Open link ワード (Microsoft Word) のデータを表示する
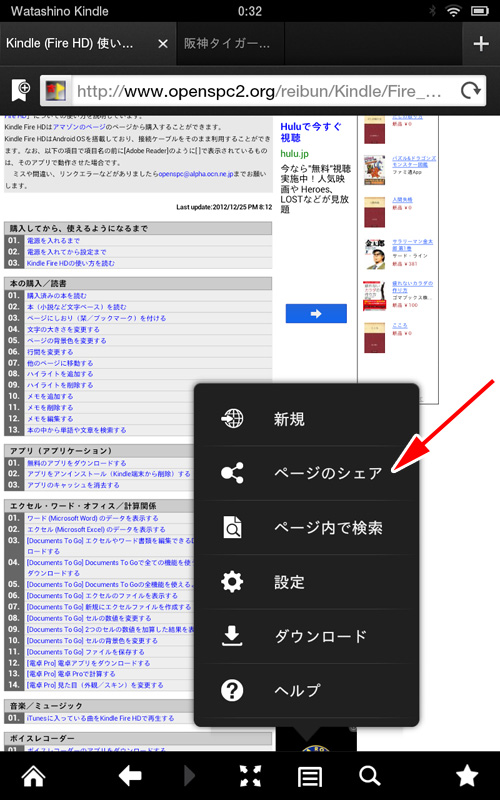Viewport: 500px width, 800px height. click(x=93, y=518)
